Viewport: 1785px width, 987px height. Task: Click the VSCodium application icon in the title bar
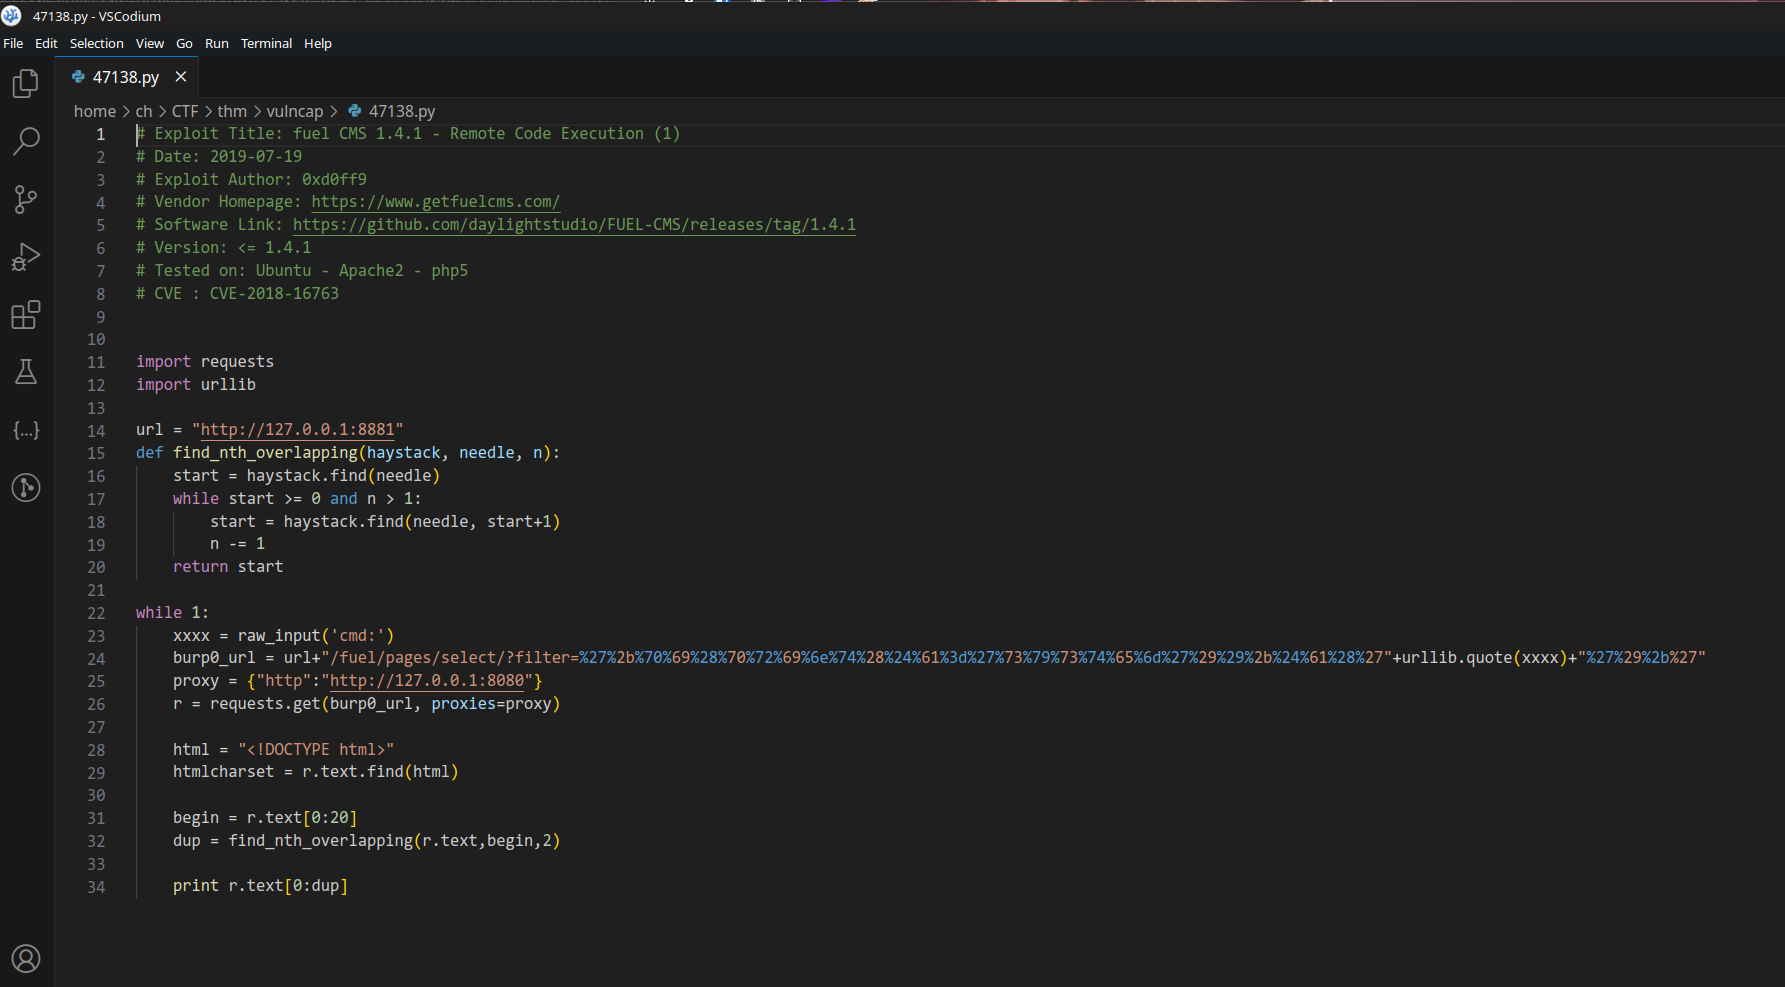tap(11, 16)
